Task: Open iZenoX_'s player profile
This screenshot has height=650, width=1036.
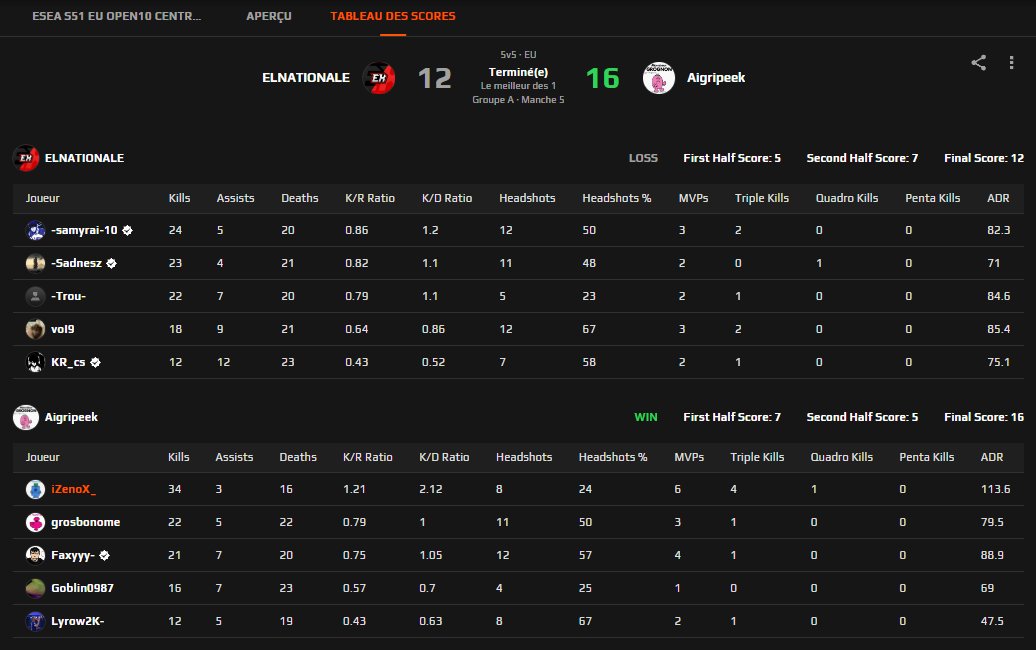Action: pos(75,489)
